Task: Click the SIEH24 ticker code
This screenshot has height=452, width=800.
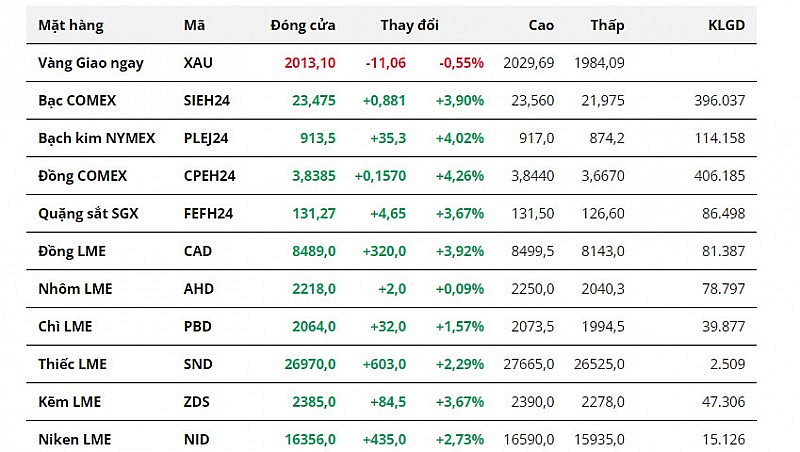Action: (x=207, y=100)
